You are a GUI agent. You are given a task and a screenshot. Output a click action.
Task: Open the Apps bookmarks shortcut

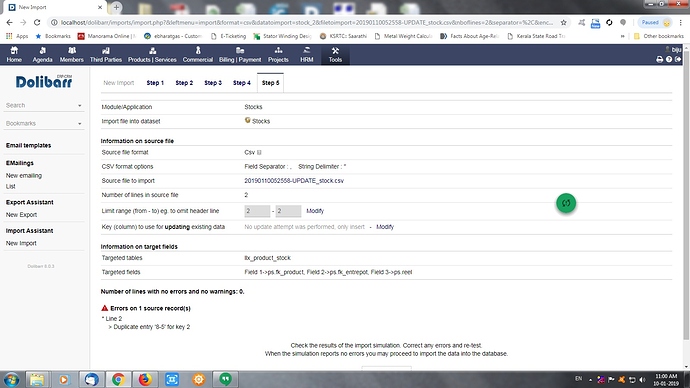coord(17,36)
